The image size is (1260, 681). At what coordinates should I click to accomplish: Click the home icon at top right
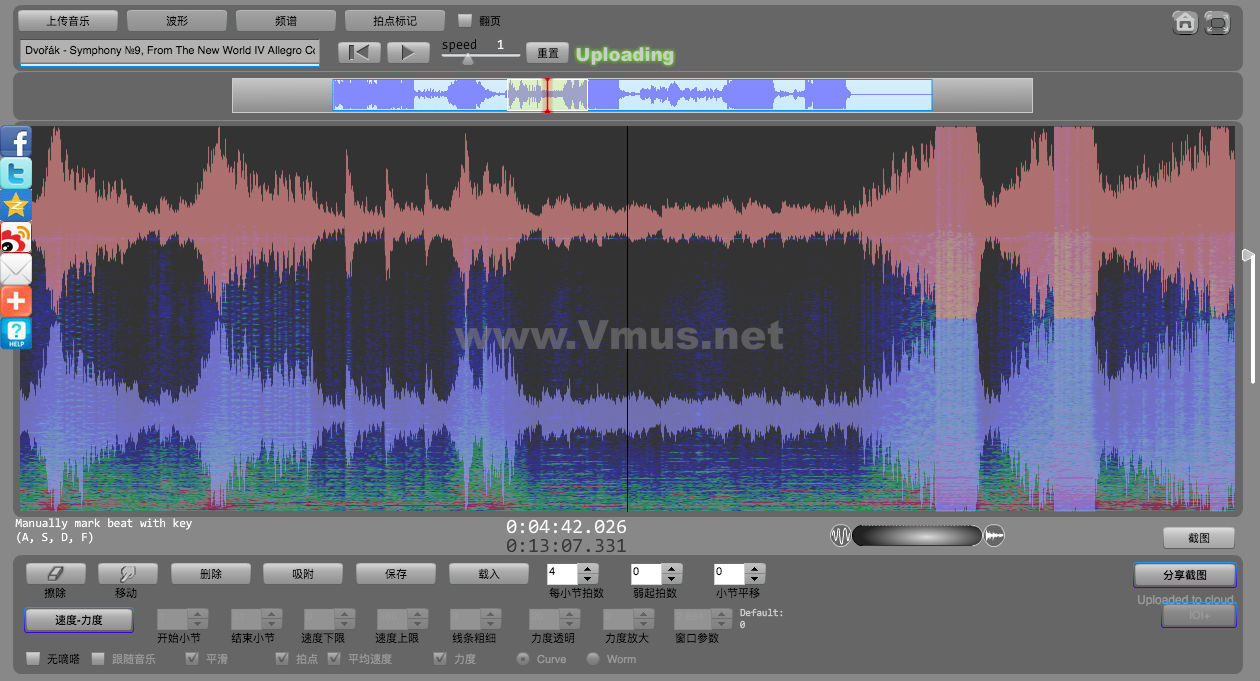tap(1185, 22)
